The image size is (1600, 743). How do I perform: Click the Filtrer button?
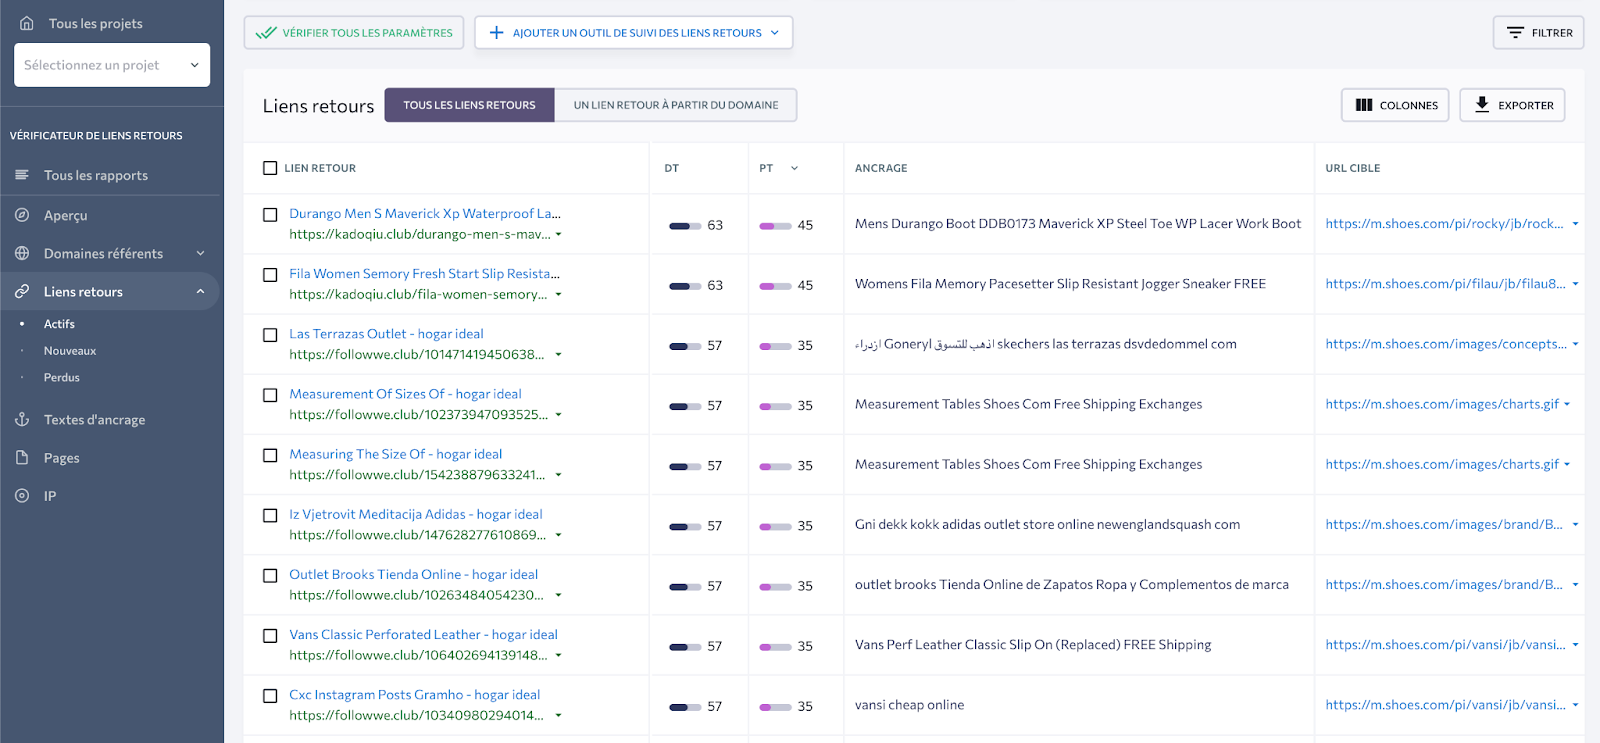click(1539, 33)
